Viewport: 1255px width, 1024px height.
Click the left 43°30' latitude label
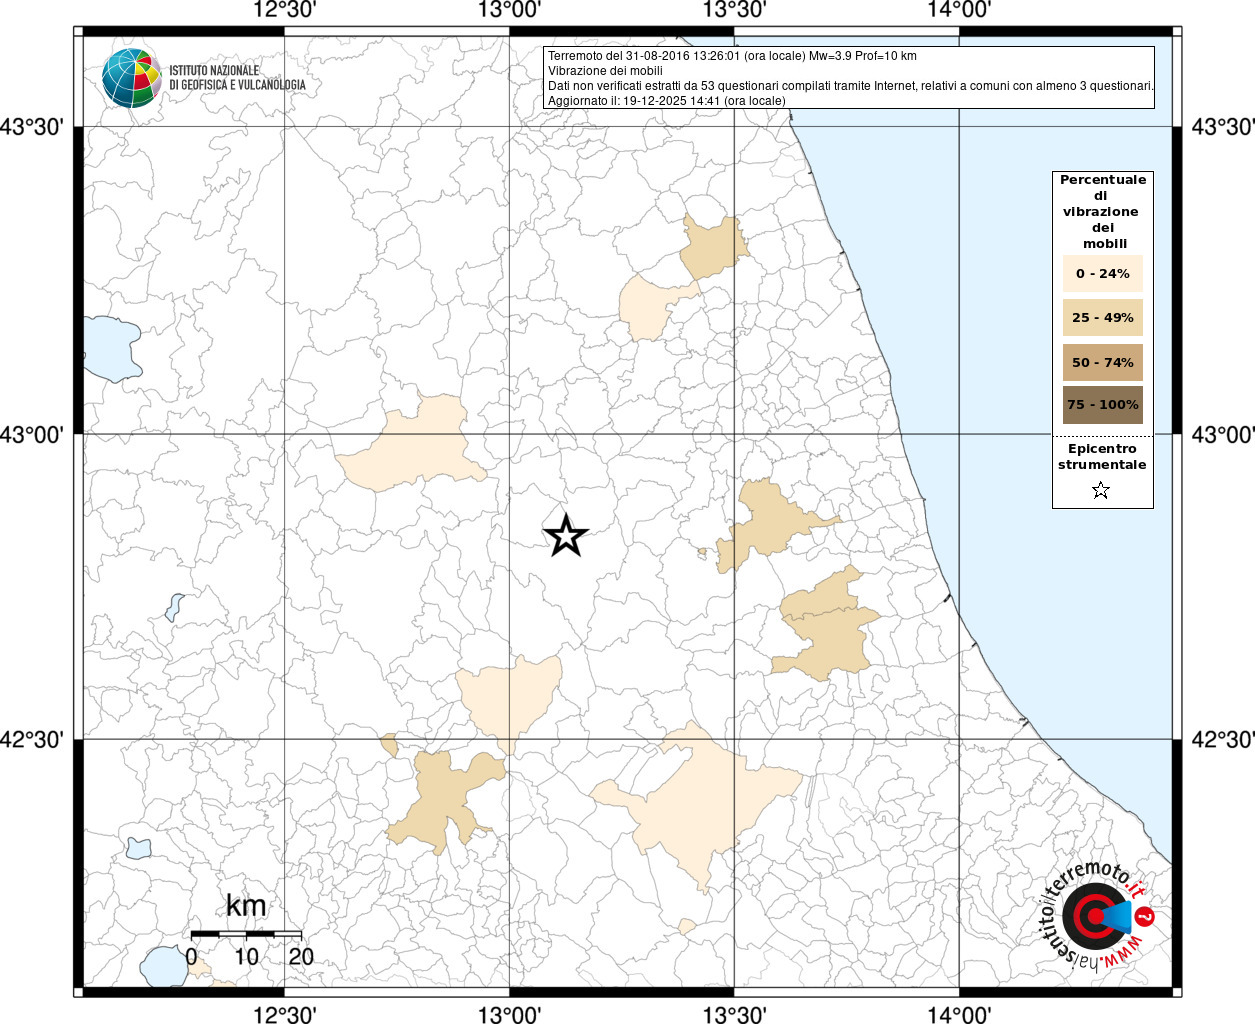point(32,127)
